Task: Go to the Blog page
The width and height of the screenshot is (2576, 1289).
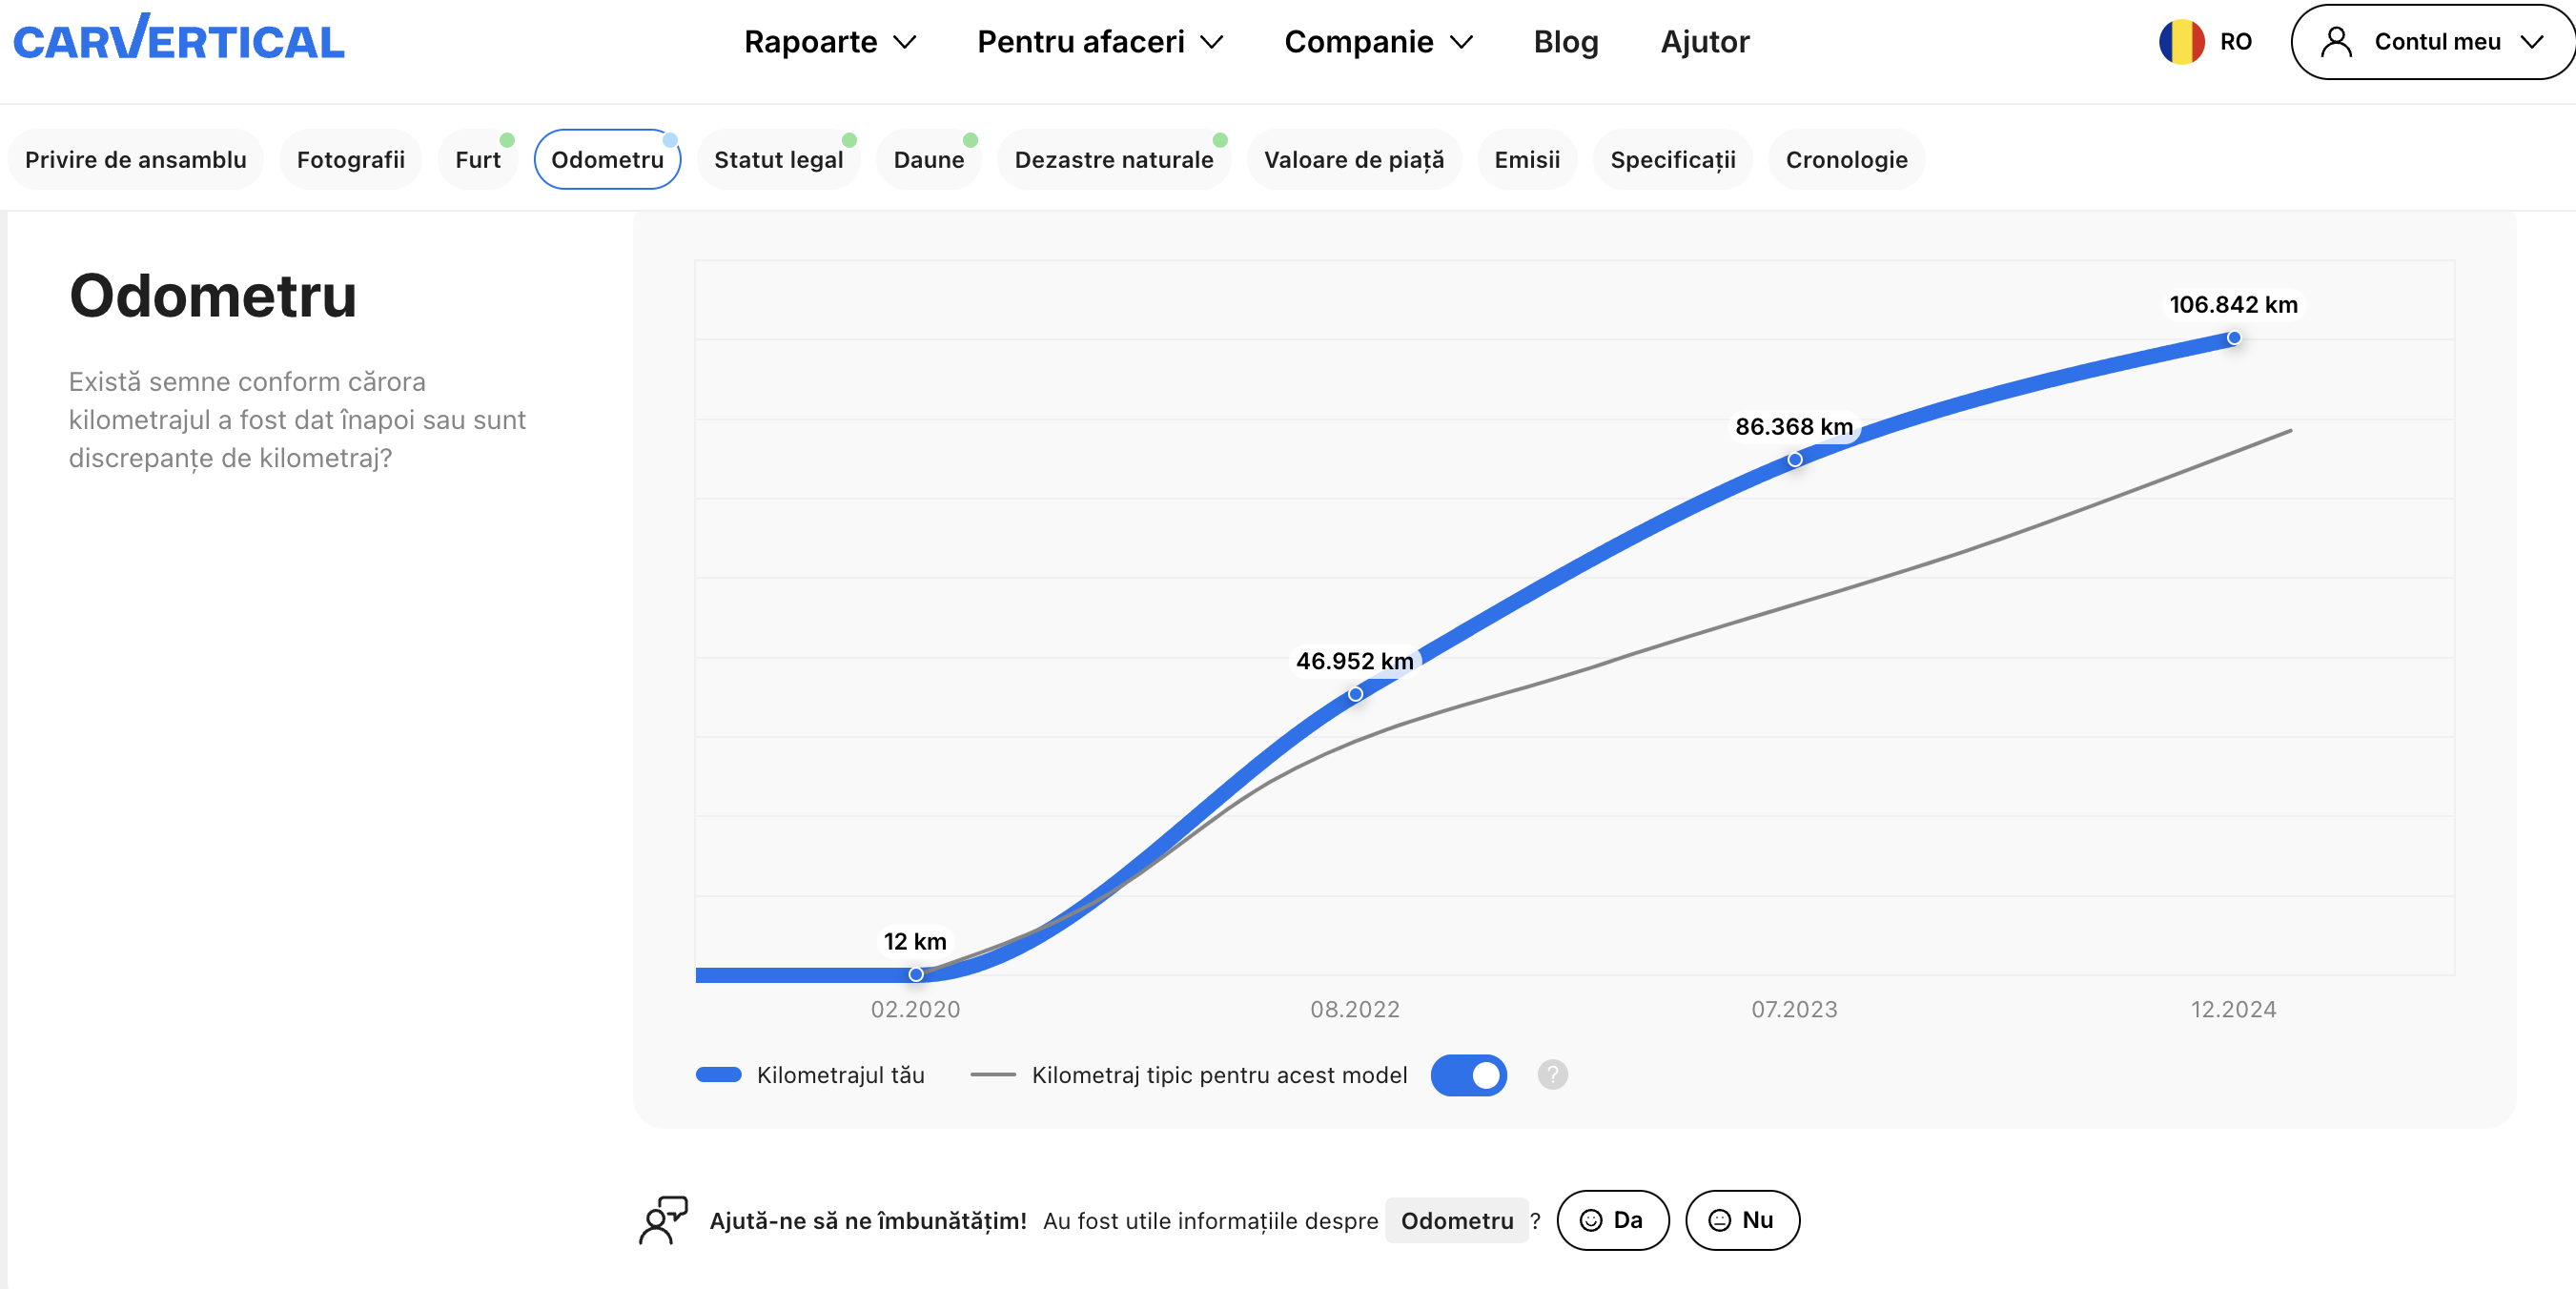Action: tap(1566, 42)
